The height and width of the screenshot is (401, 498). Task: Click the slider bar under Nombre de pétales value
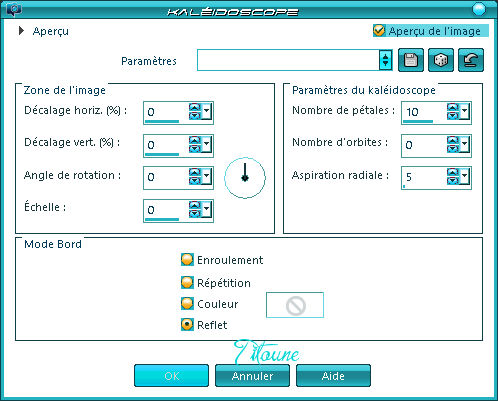coord(418,121)
